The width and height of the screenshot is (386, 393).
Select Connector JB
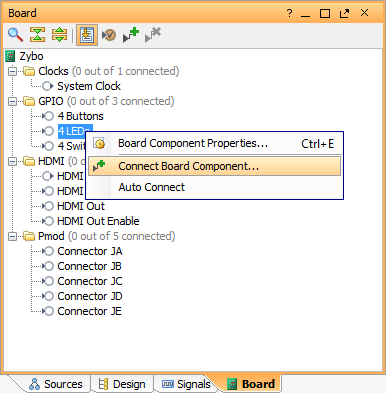89,266
